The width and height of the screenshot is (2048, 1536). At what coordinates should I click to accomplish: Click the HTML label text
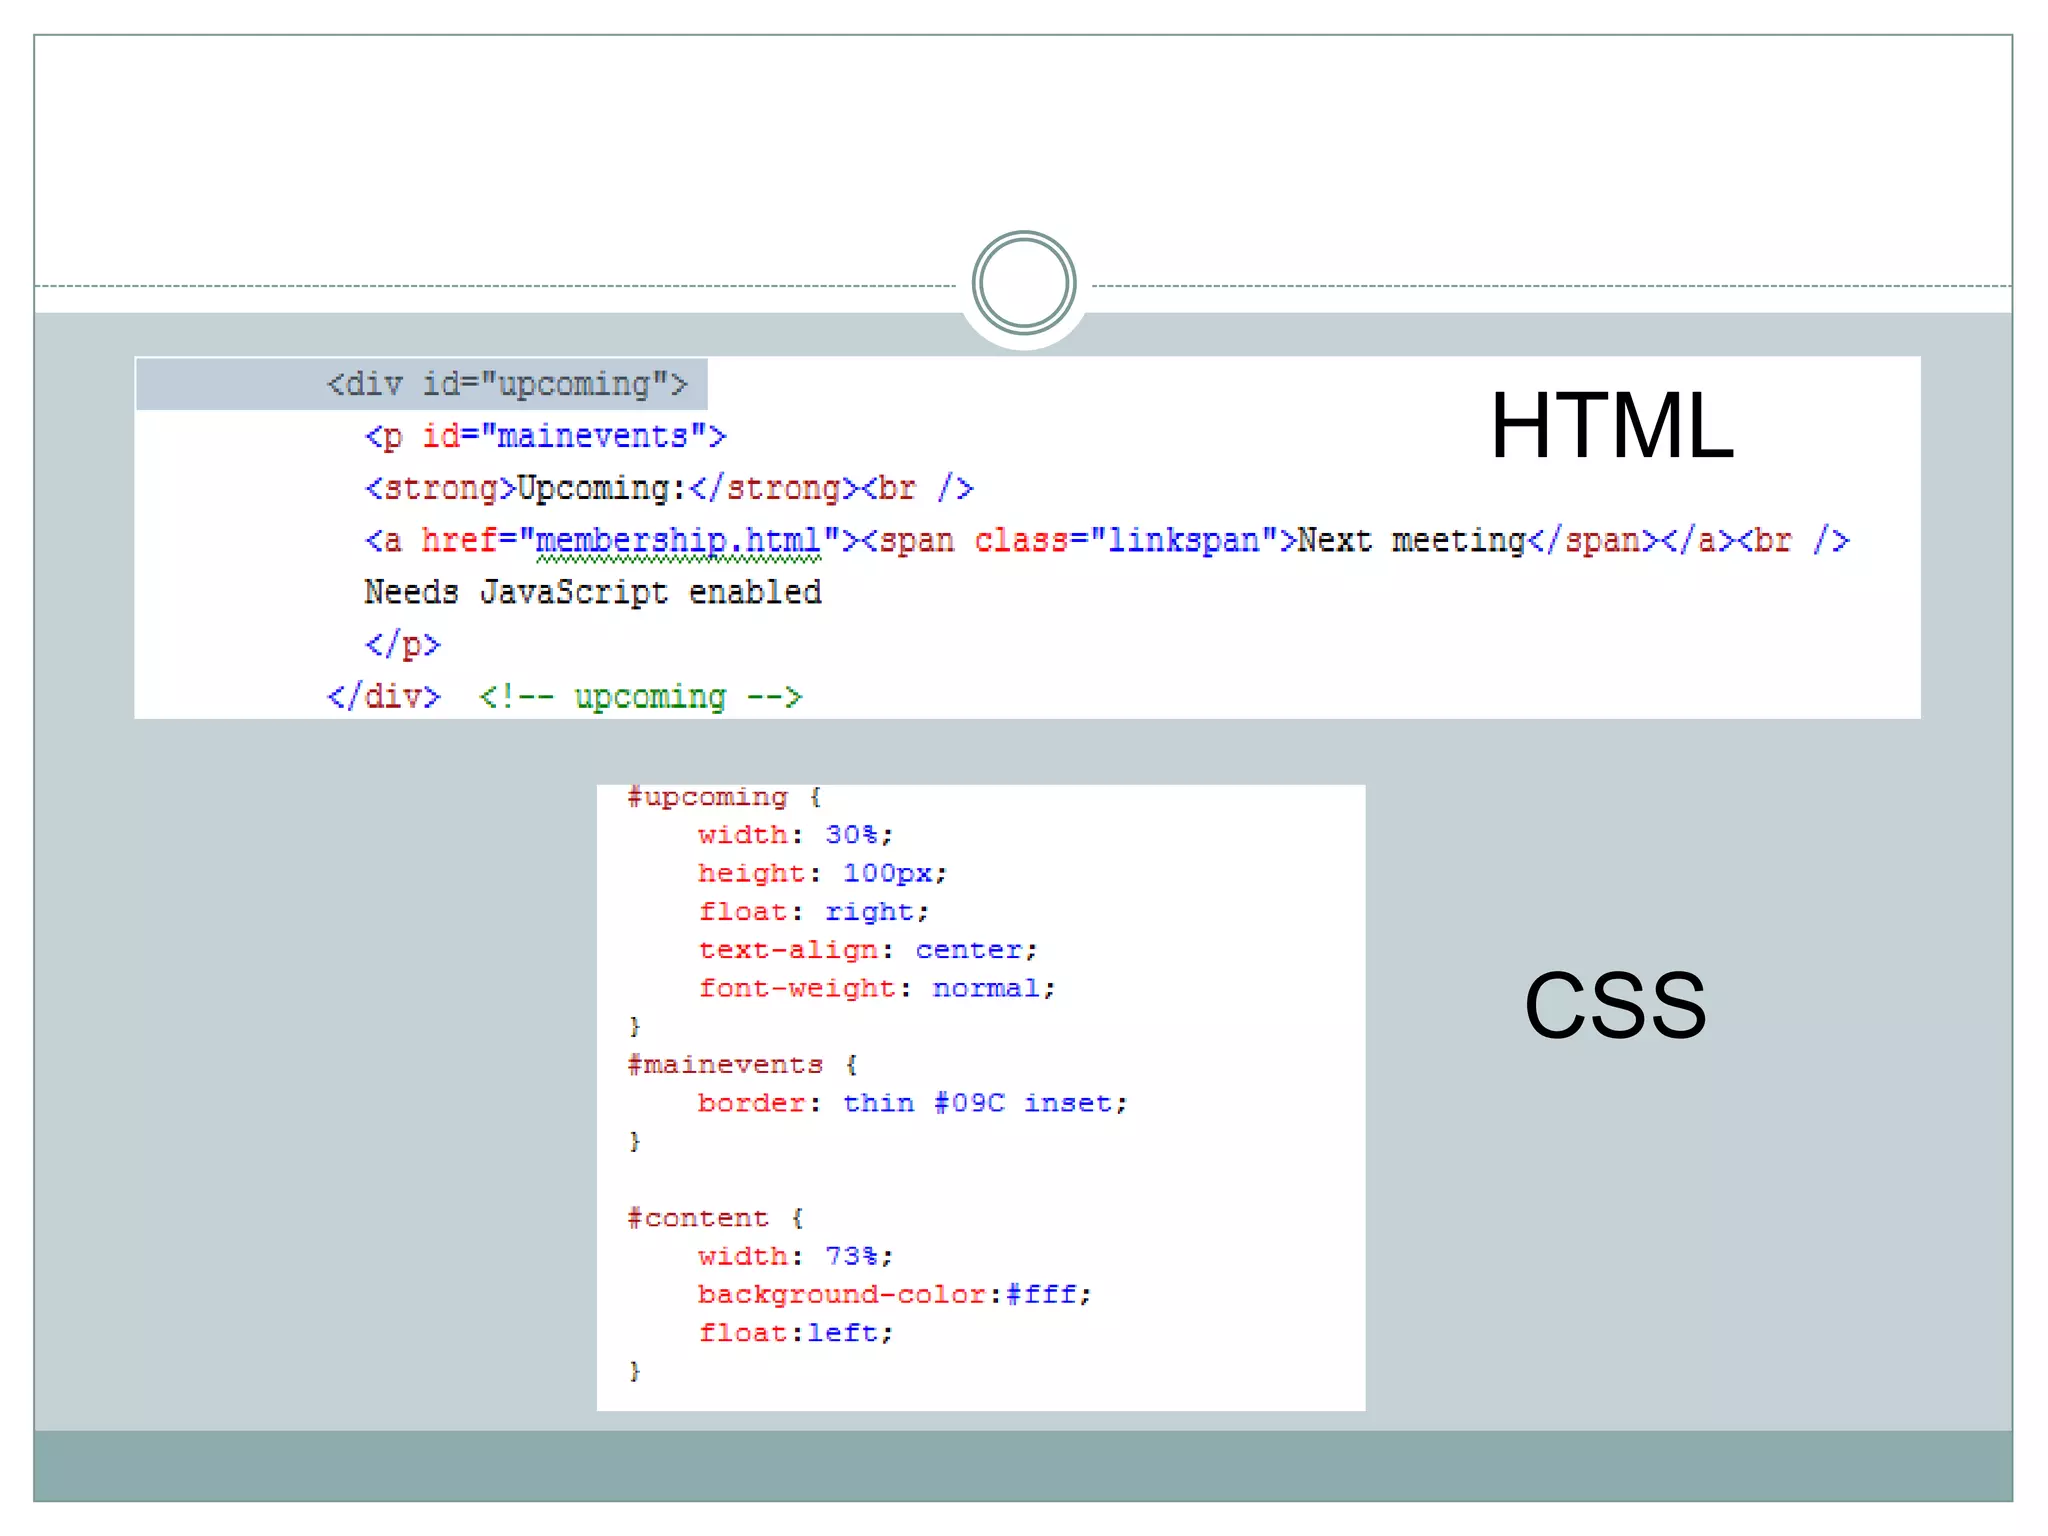(1611, 427)
